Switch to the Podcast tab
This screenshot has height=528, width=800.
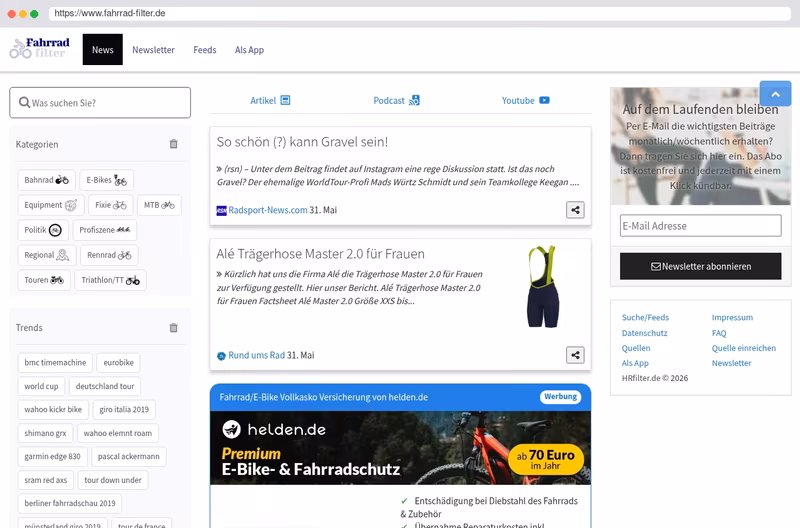tap(396, 100)
